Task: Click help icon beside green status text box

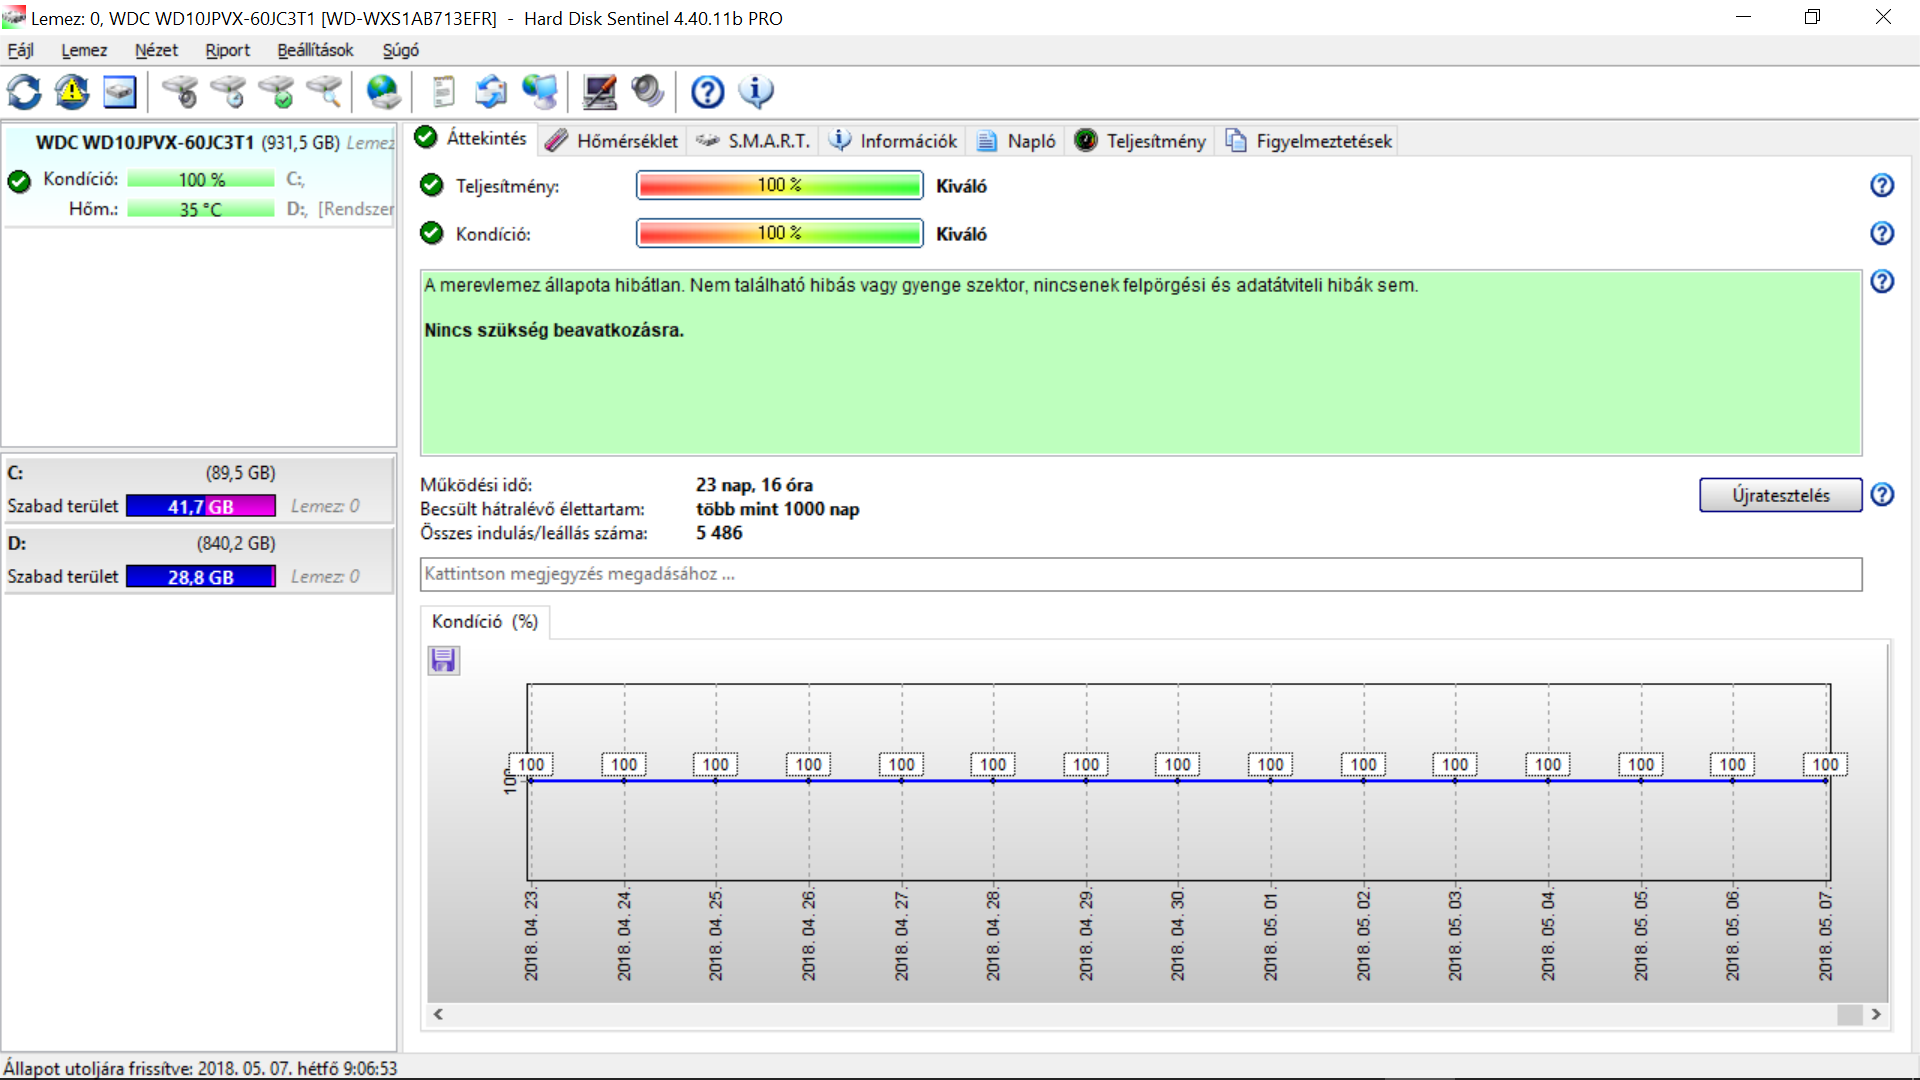Action: click(x=1882, y=282)
